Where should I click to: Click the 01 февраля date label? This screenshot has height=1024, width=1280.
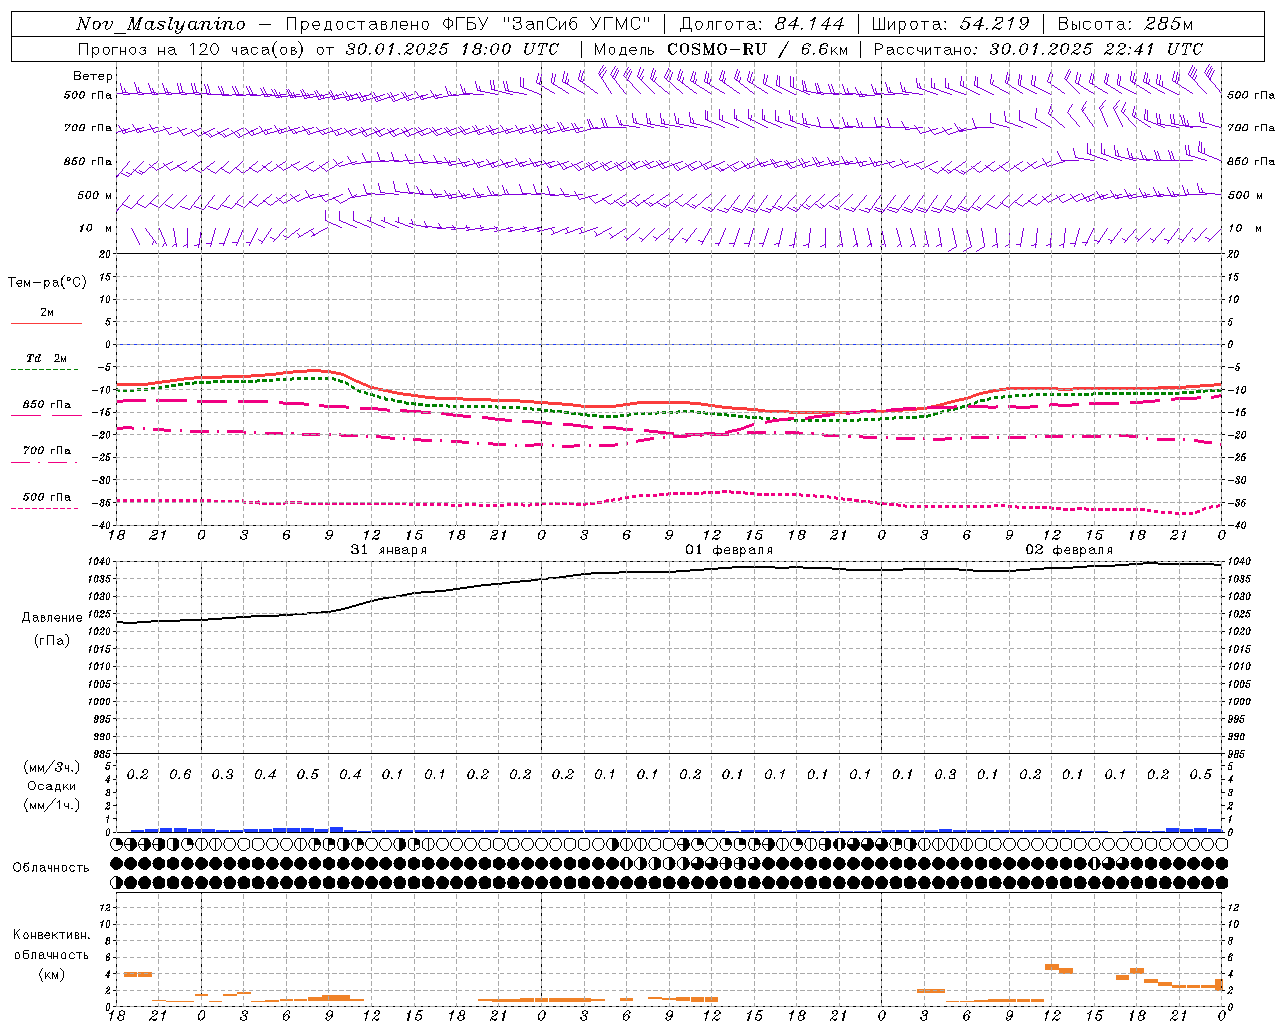tap(729, 550)
